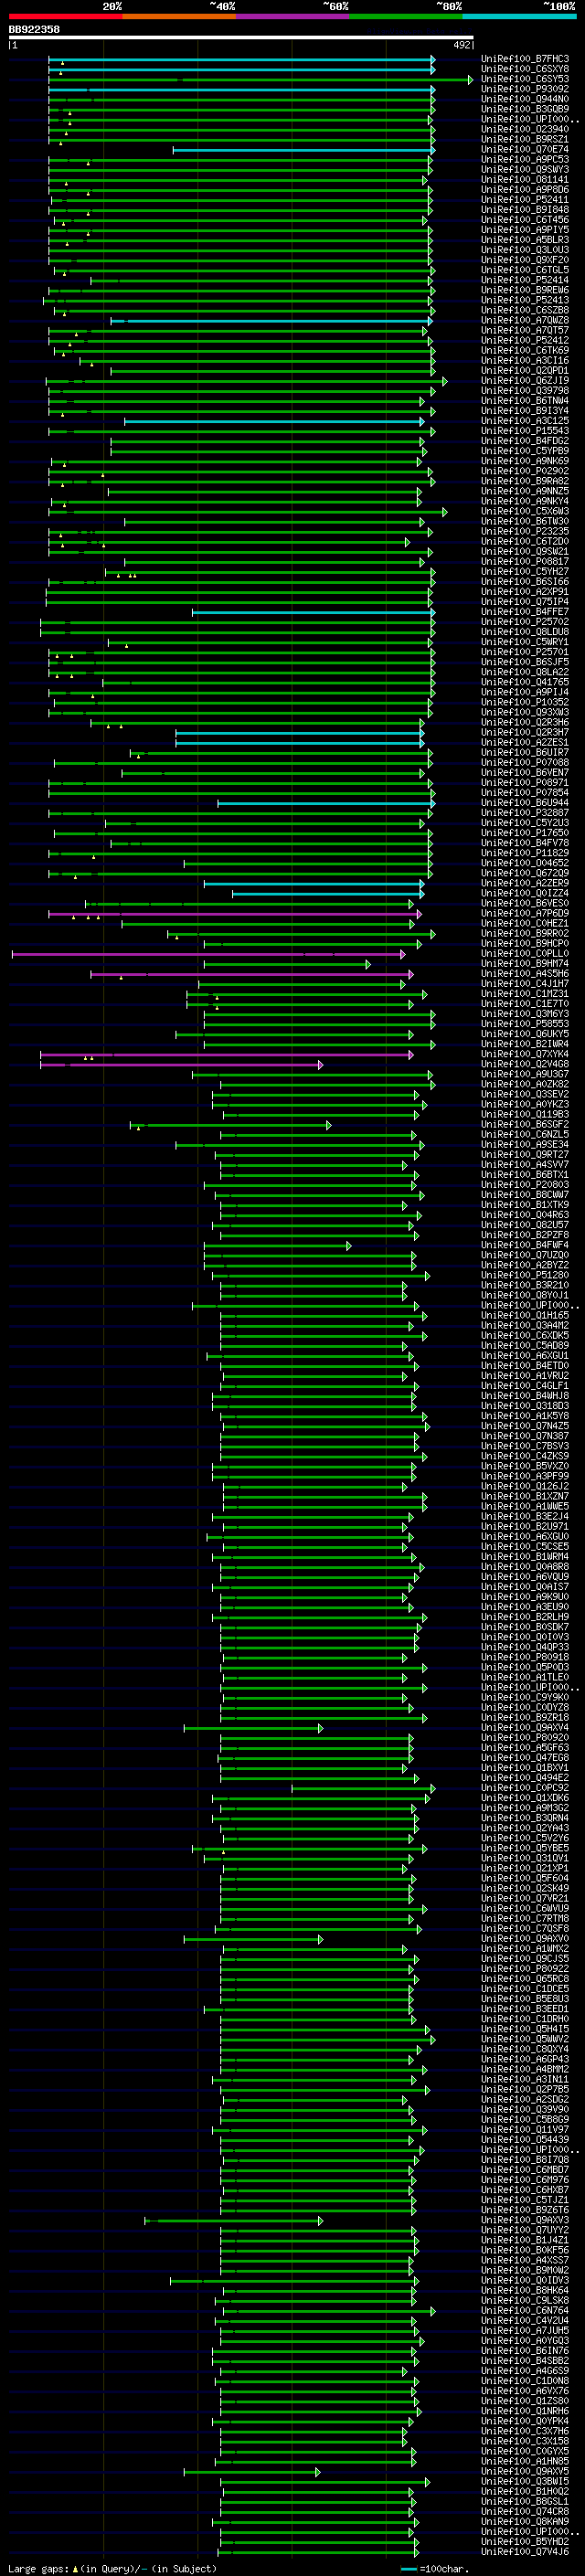Select label UniRef100_C6SZB8
Viewport: 585px width, 2576px height.
[525, 310]
